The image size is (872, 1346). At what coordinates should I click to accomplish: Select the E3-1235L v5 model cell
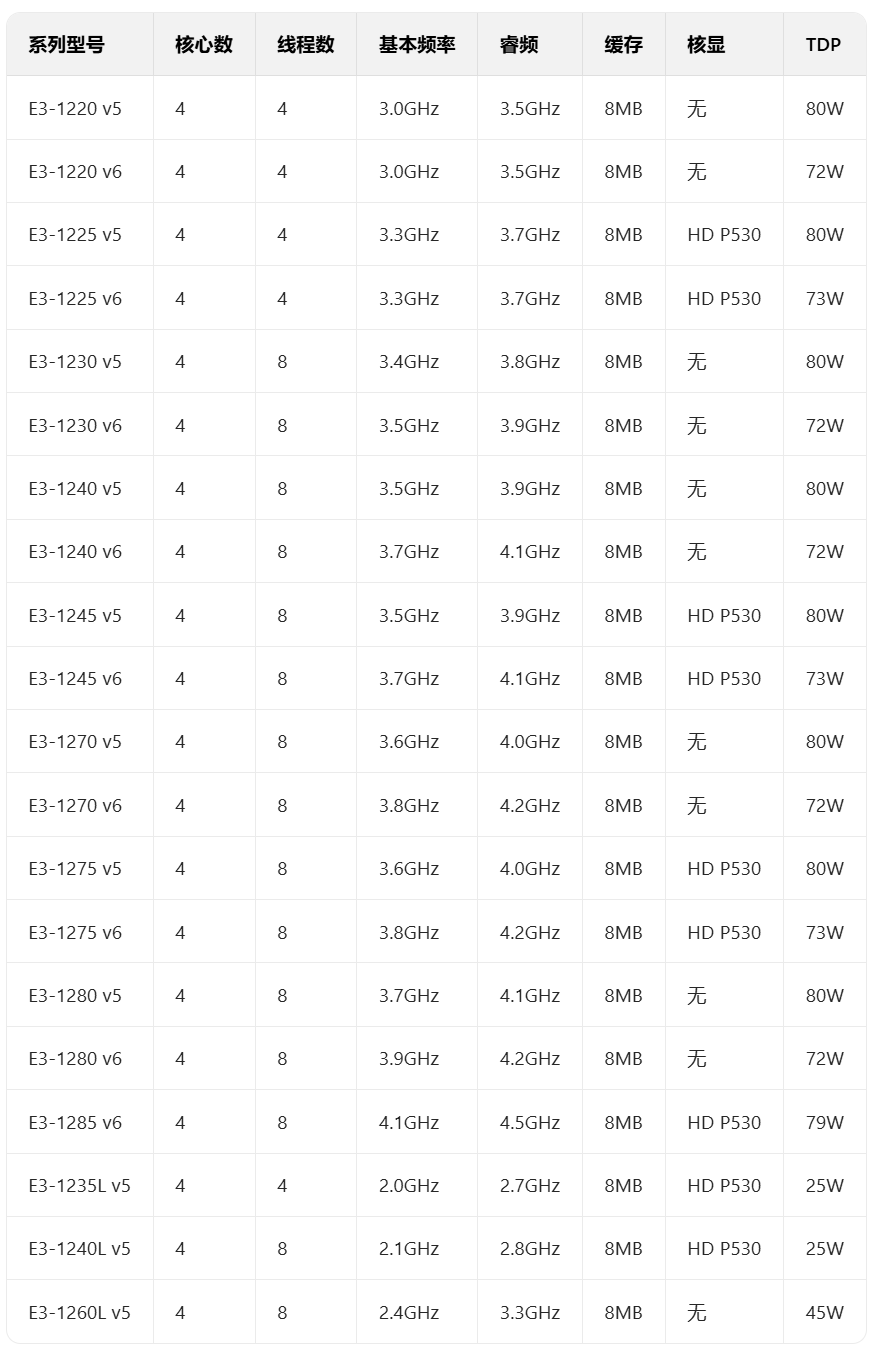pyautogui.click(x=79, y=1185)
